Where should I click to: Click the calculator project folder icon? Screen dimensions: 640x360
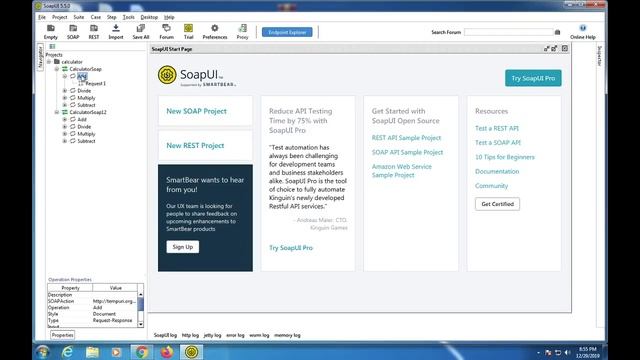coord(57,62)
